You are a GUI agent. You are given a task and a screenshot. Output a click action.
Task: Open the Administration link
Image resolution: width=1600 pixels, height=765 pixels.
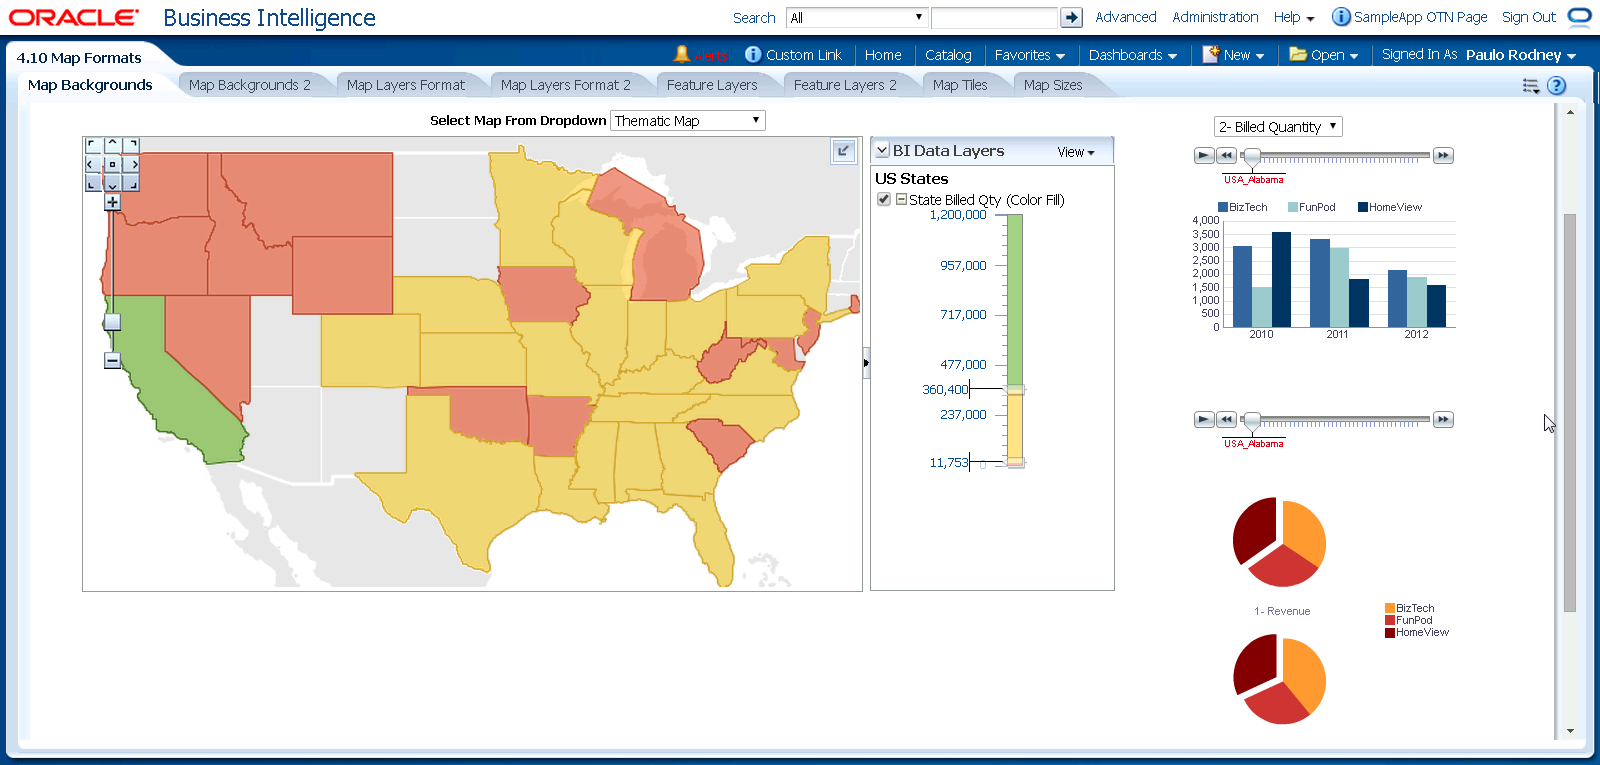pos(1215,17)
